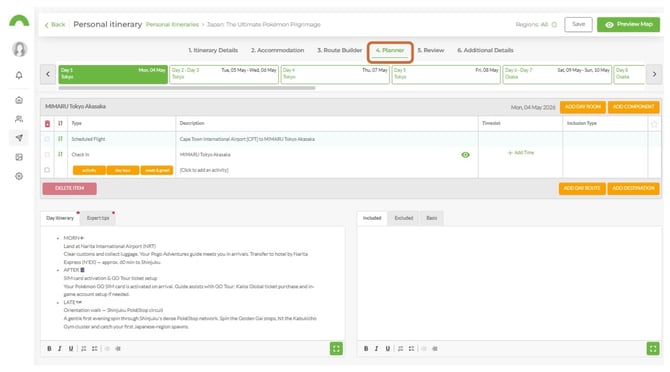Tick the Scheduled Flight row checkbox
This screenshot has height=372, width=670.
click(47, 139)
